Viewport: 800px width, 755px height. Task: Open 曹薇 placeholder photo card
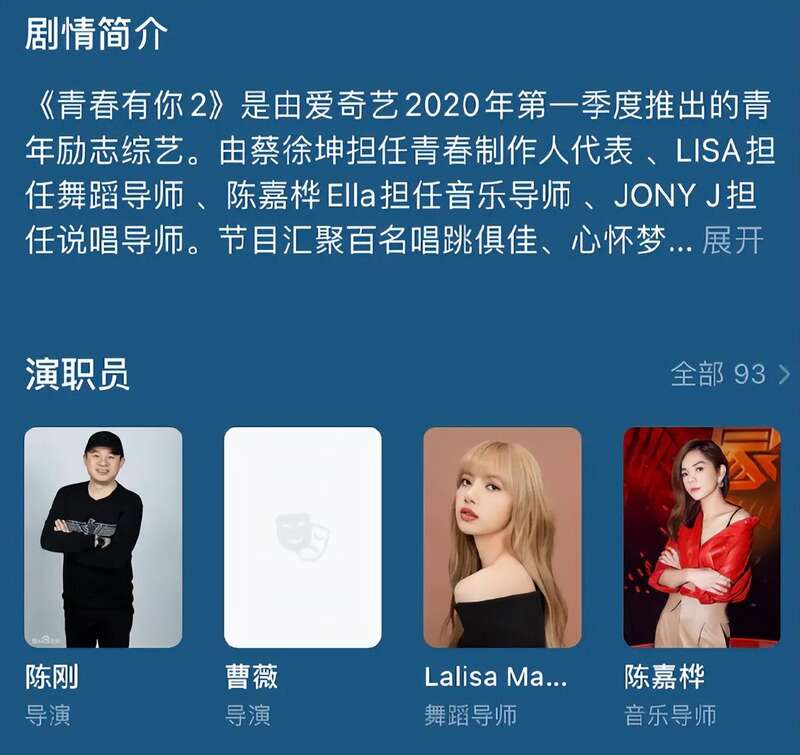coord(303,537)
